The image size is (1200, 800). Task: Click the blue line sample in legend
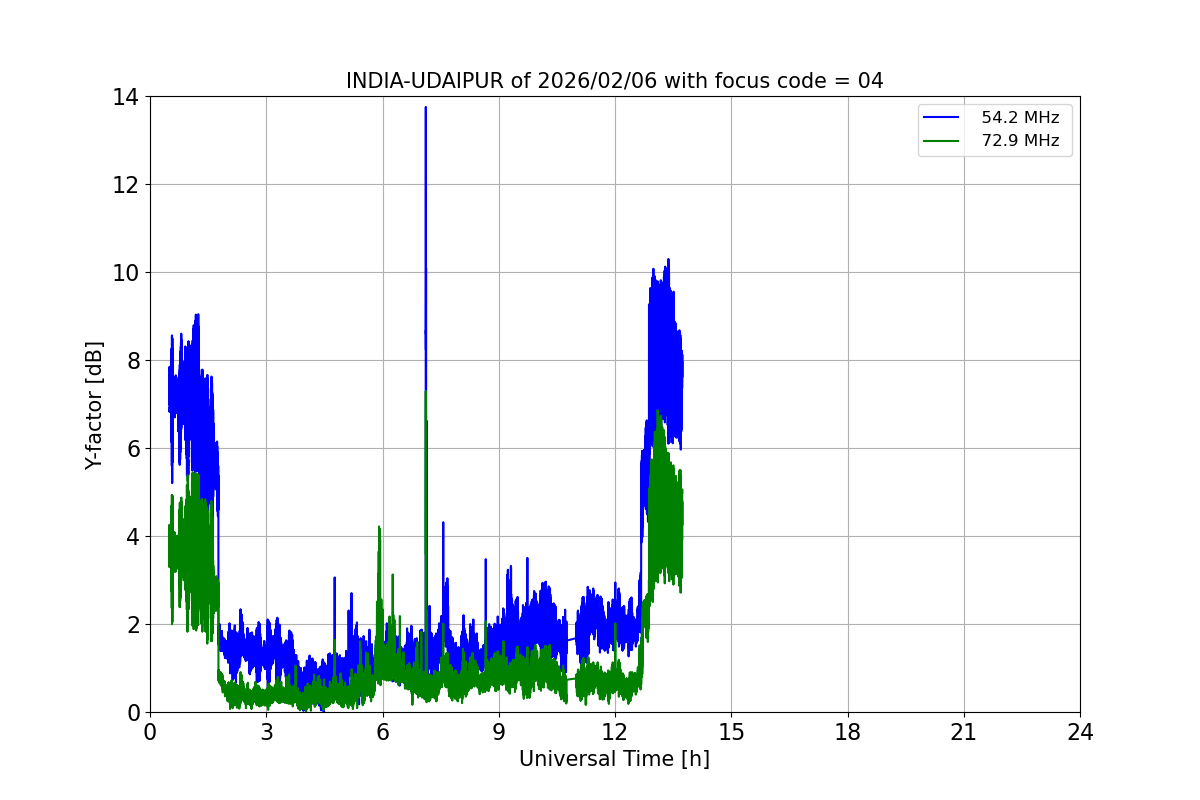(943, 118)
